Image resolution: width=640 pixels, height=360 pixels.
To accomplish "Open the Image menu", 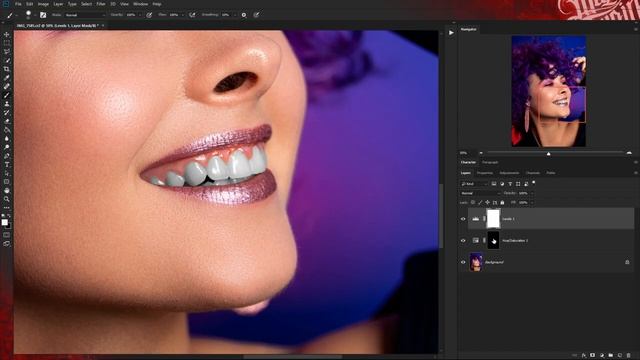I will point(43,4).
